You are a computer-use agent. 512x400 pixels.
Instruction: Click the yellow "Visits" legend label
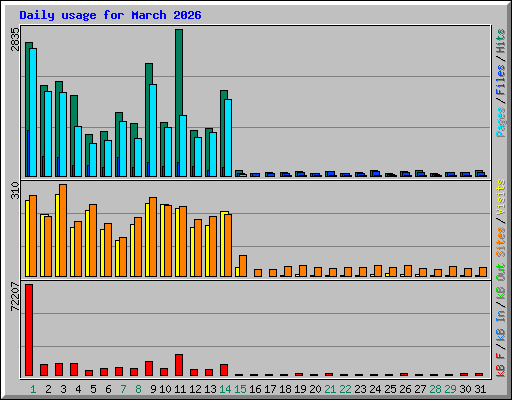[x=501, y=198]
